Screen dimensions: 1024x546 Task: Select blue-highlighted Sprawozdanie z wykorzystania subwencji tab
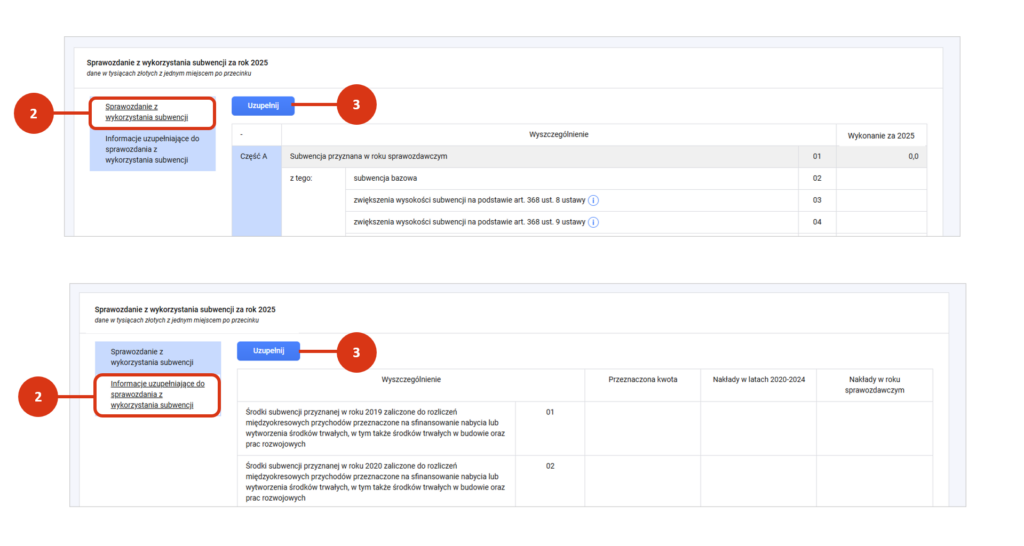[152, 357]
